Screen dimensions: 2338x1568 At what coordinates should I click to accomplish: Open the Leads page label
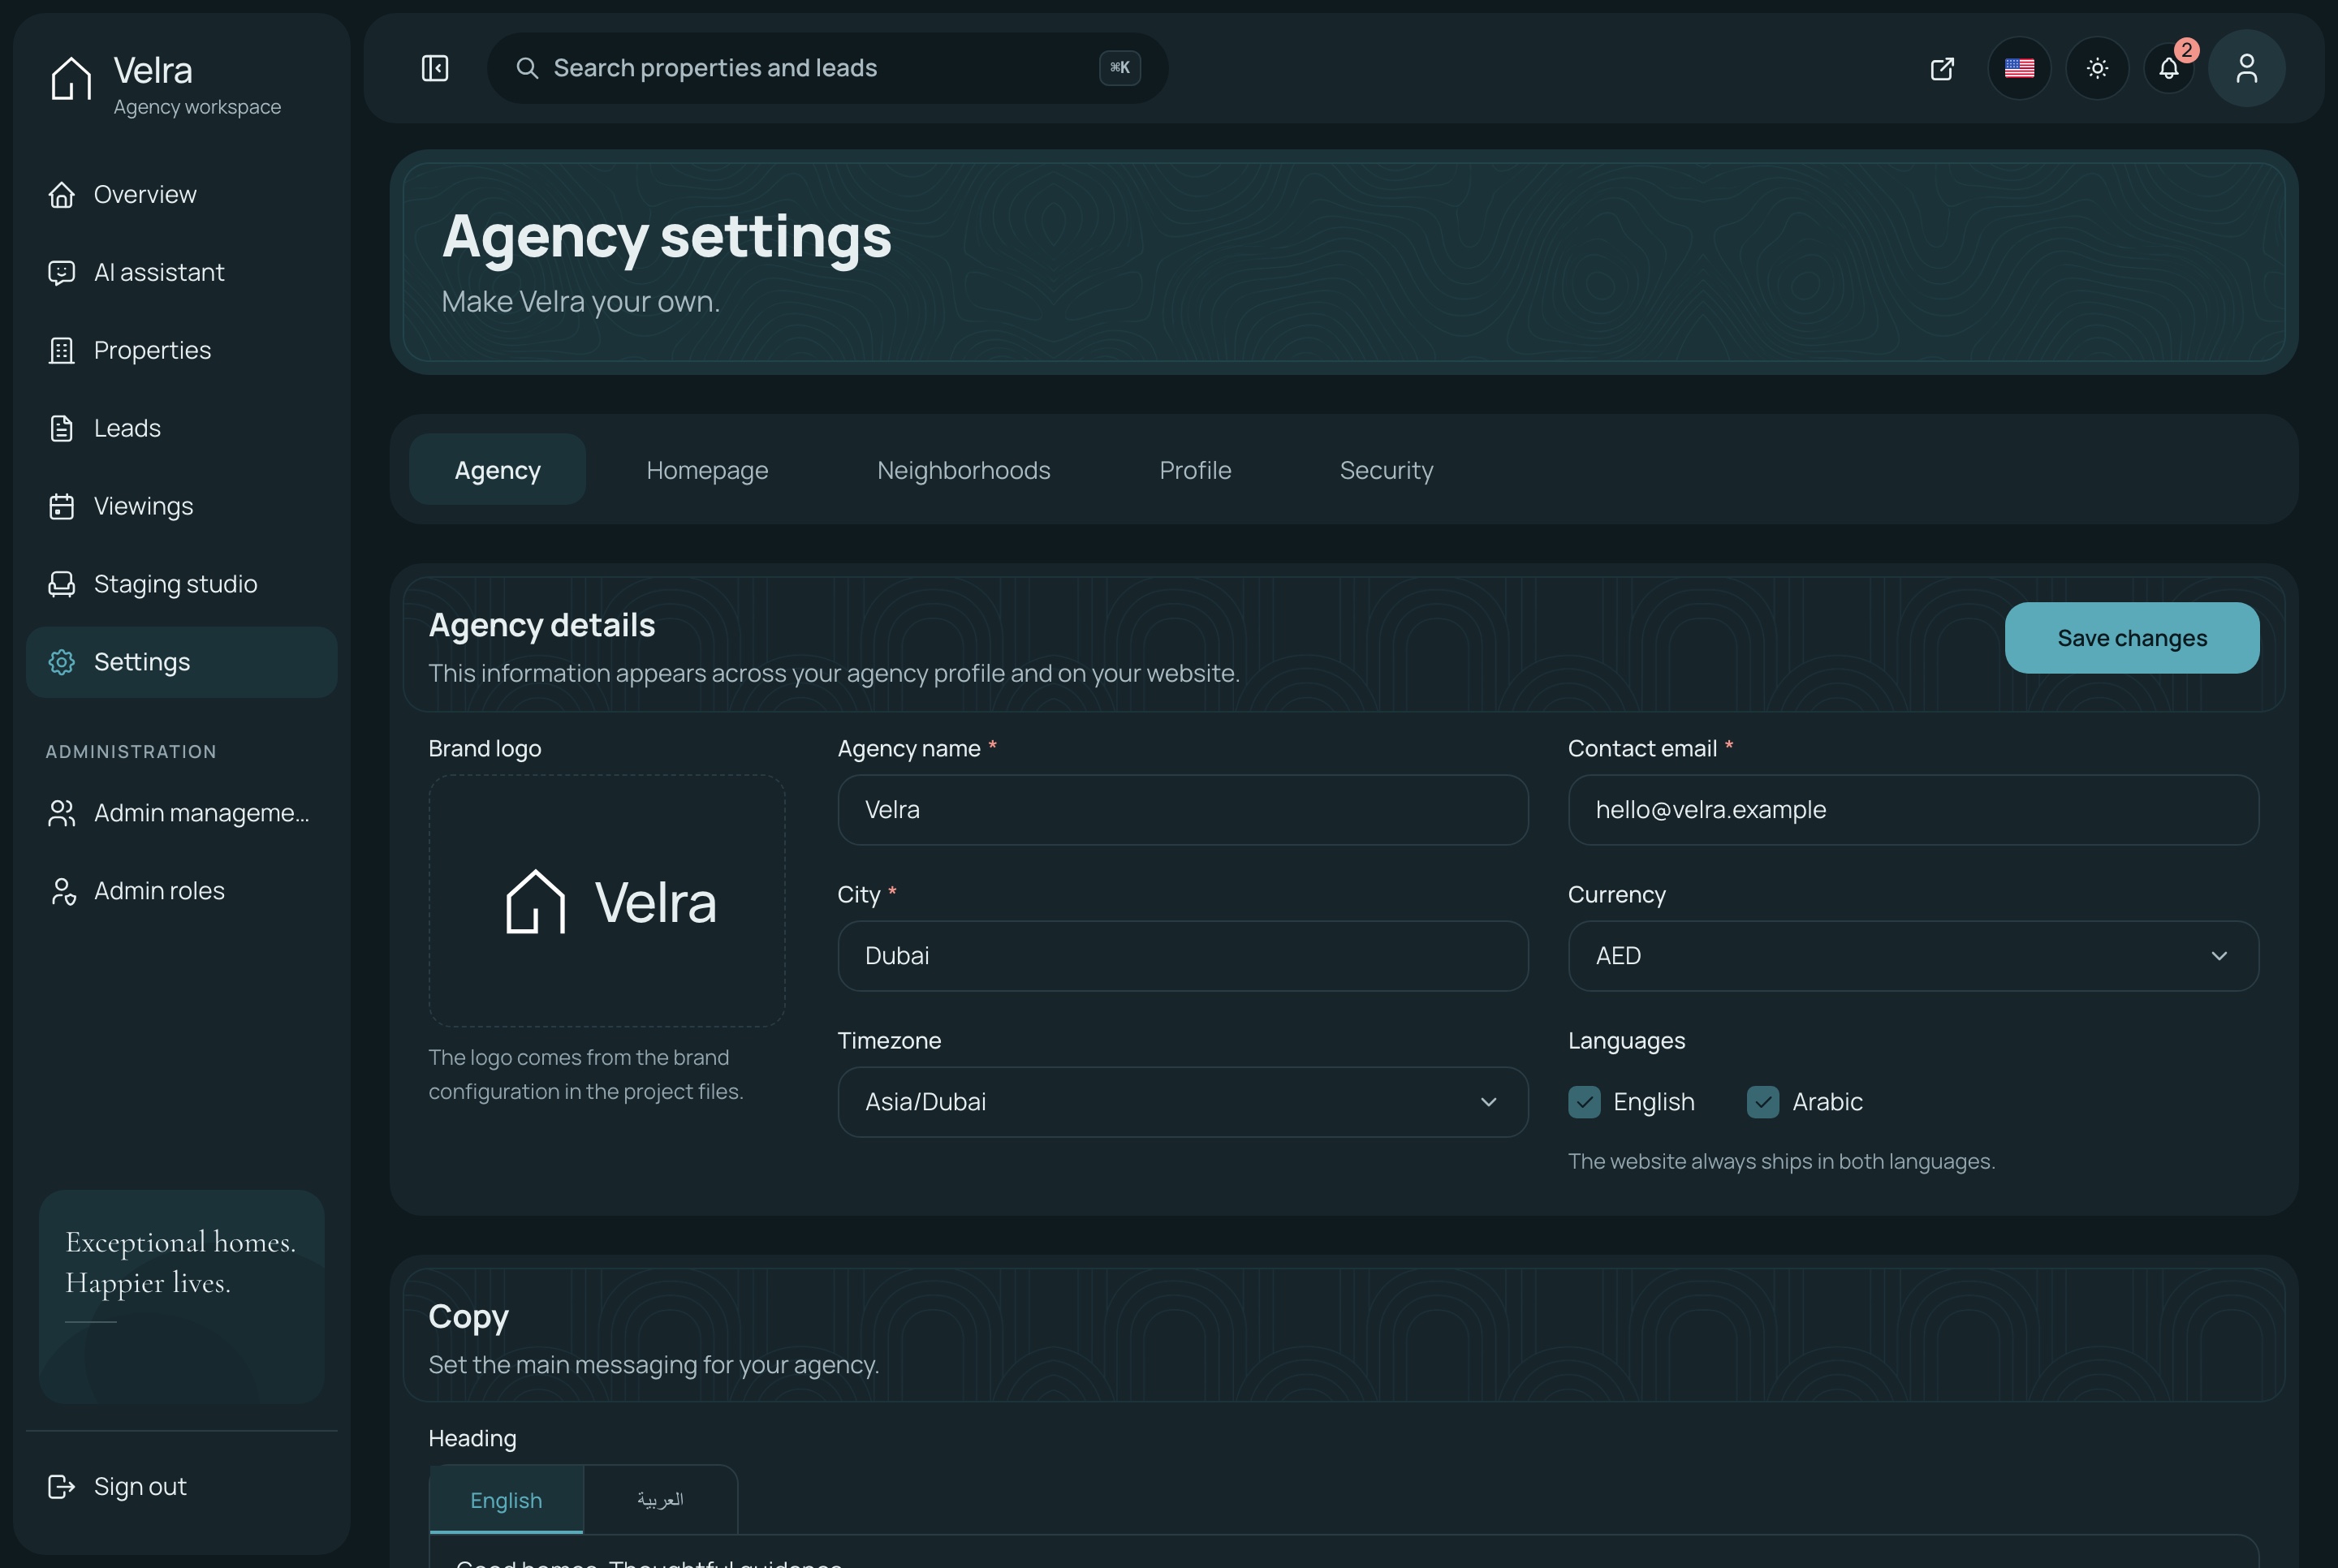[127, 428]
